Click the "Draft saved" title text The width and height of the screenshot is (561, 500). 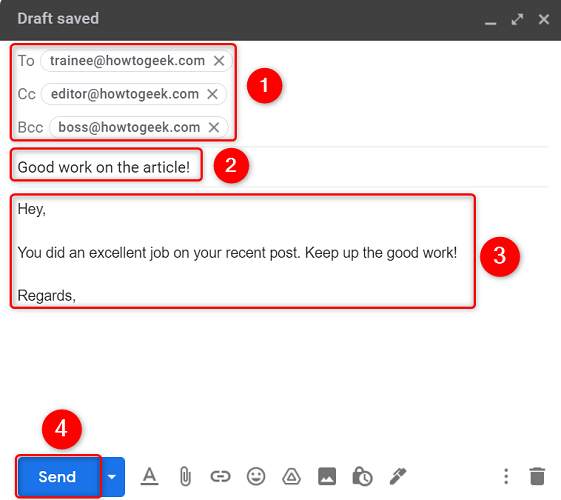click(x=58, y=19)
